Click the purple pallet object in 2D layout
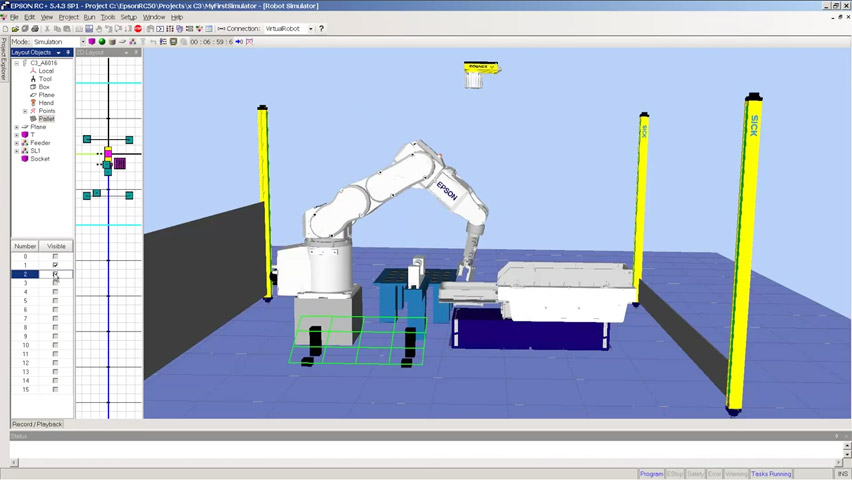 click(x=120, y=163)
